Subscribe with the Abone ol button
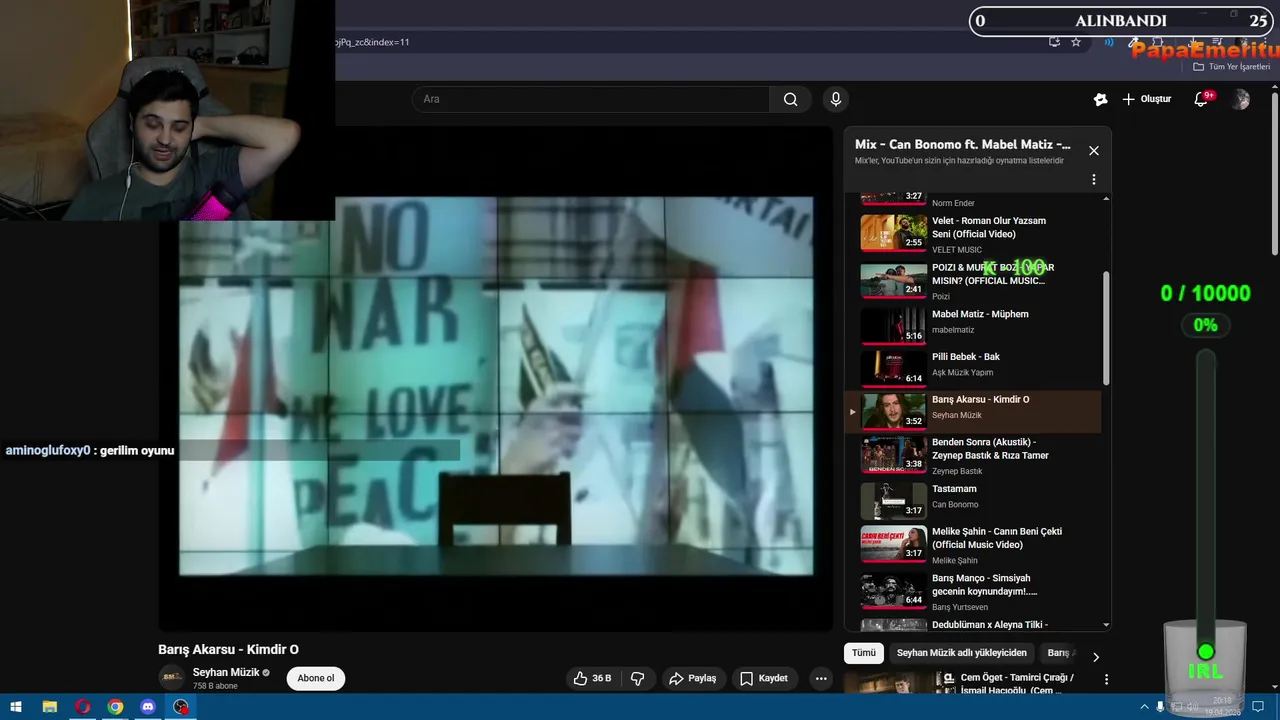The width and height of the screenshot is (1280, 720). 316,678
